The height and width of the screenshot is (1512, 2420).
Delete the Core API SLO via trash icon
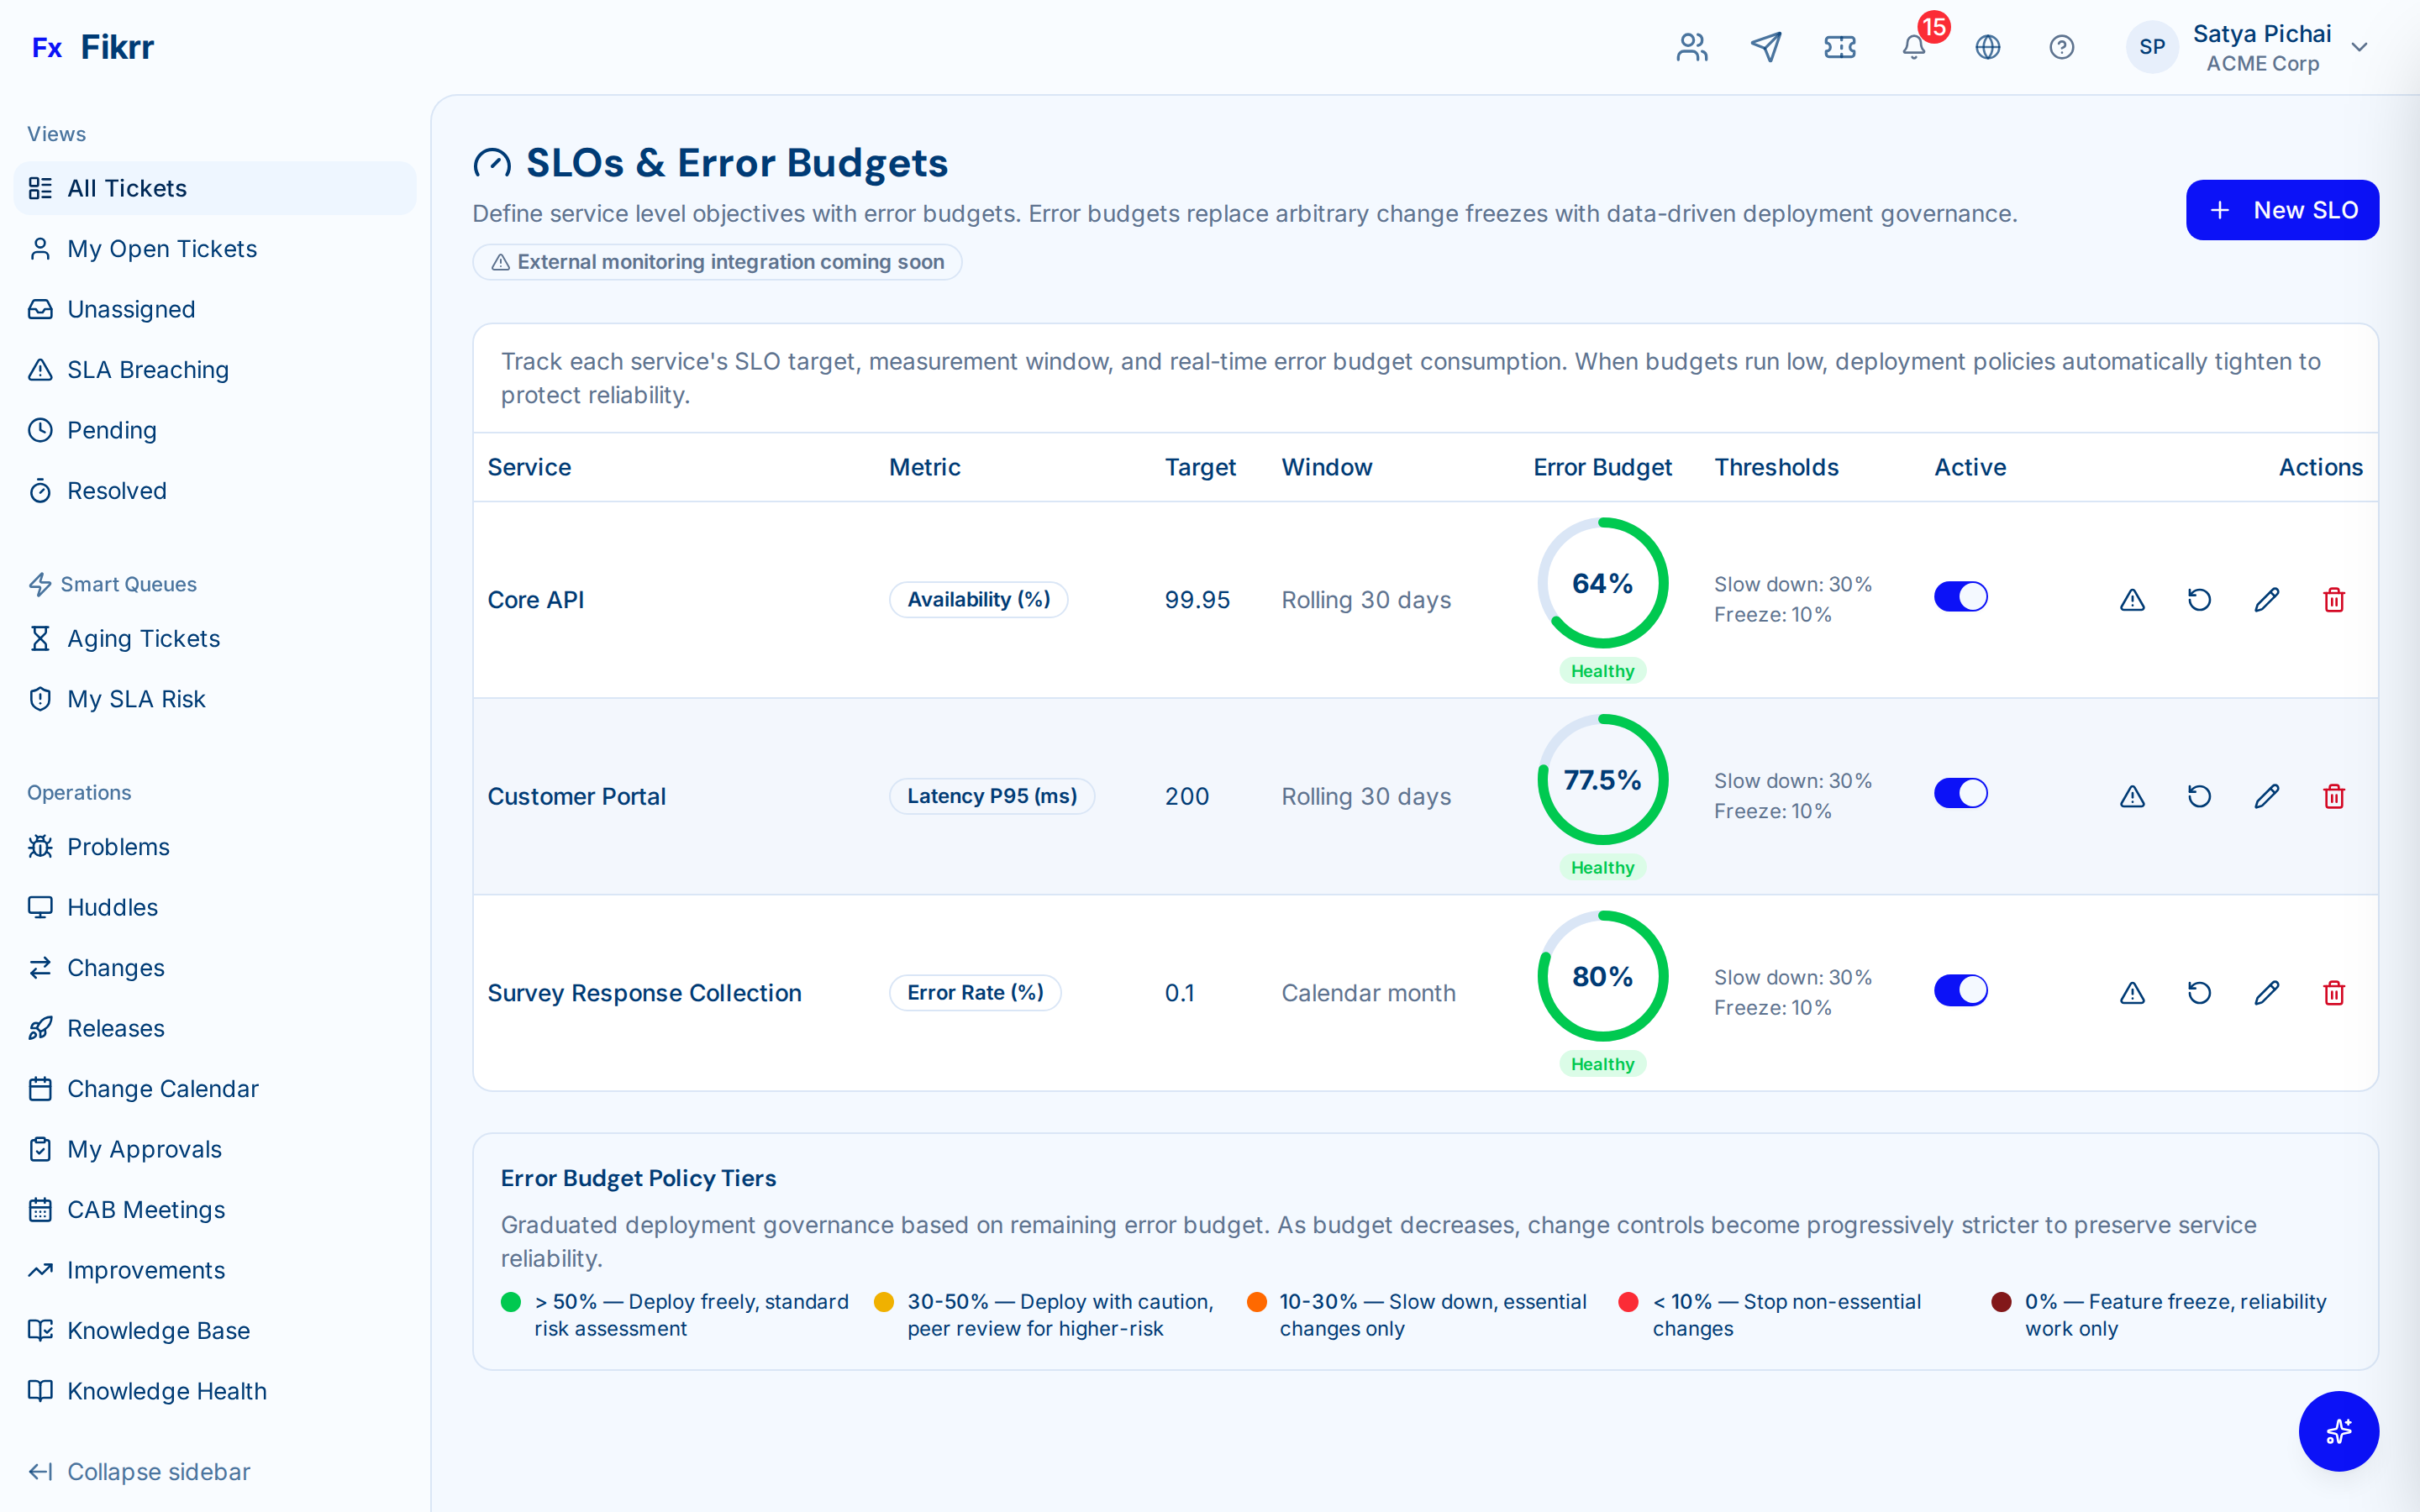pos(2334,599)
